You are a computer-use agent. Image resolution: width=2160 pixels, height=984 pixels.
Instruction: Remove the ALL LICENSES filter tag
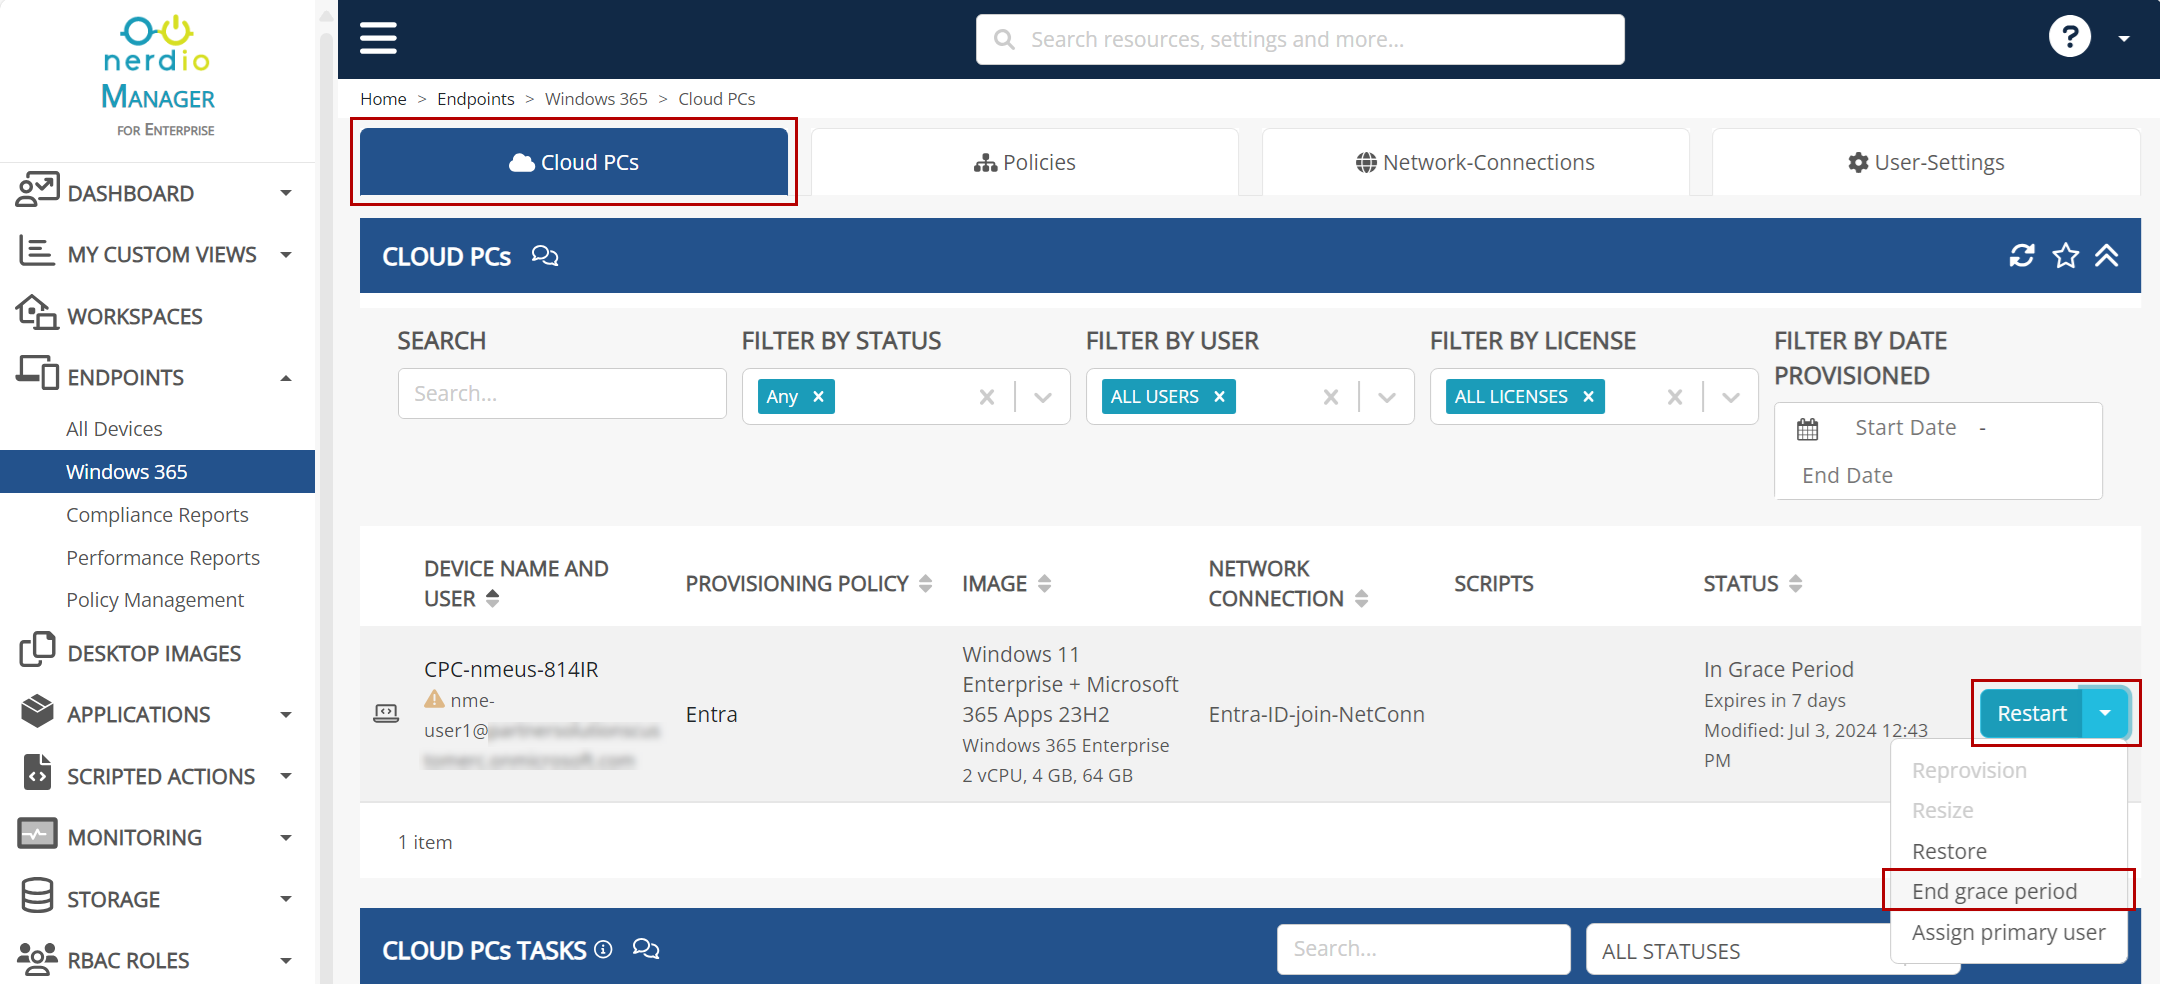point(1588,396)
